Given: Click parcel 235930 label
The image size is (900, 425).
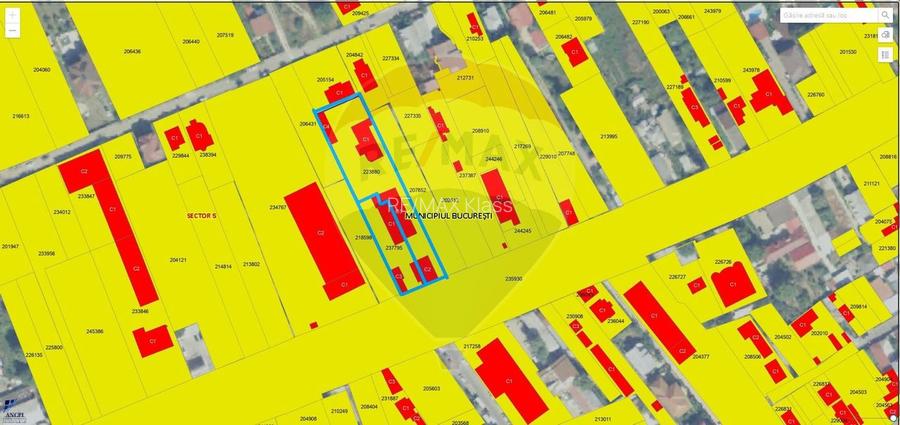Looking at the screenshot, I should tap(514, 279).
